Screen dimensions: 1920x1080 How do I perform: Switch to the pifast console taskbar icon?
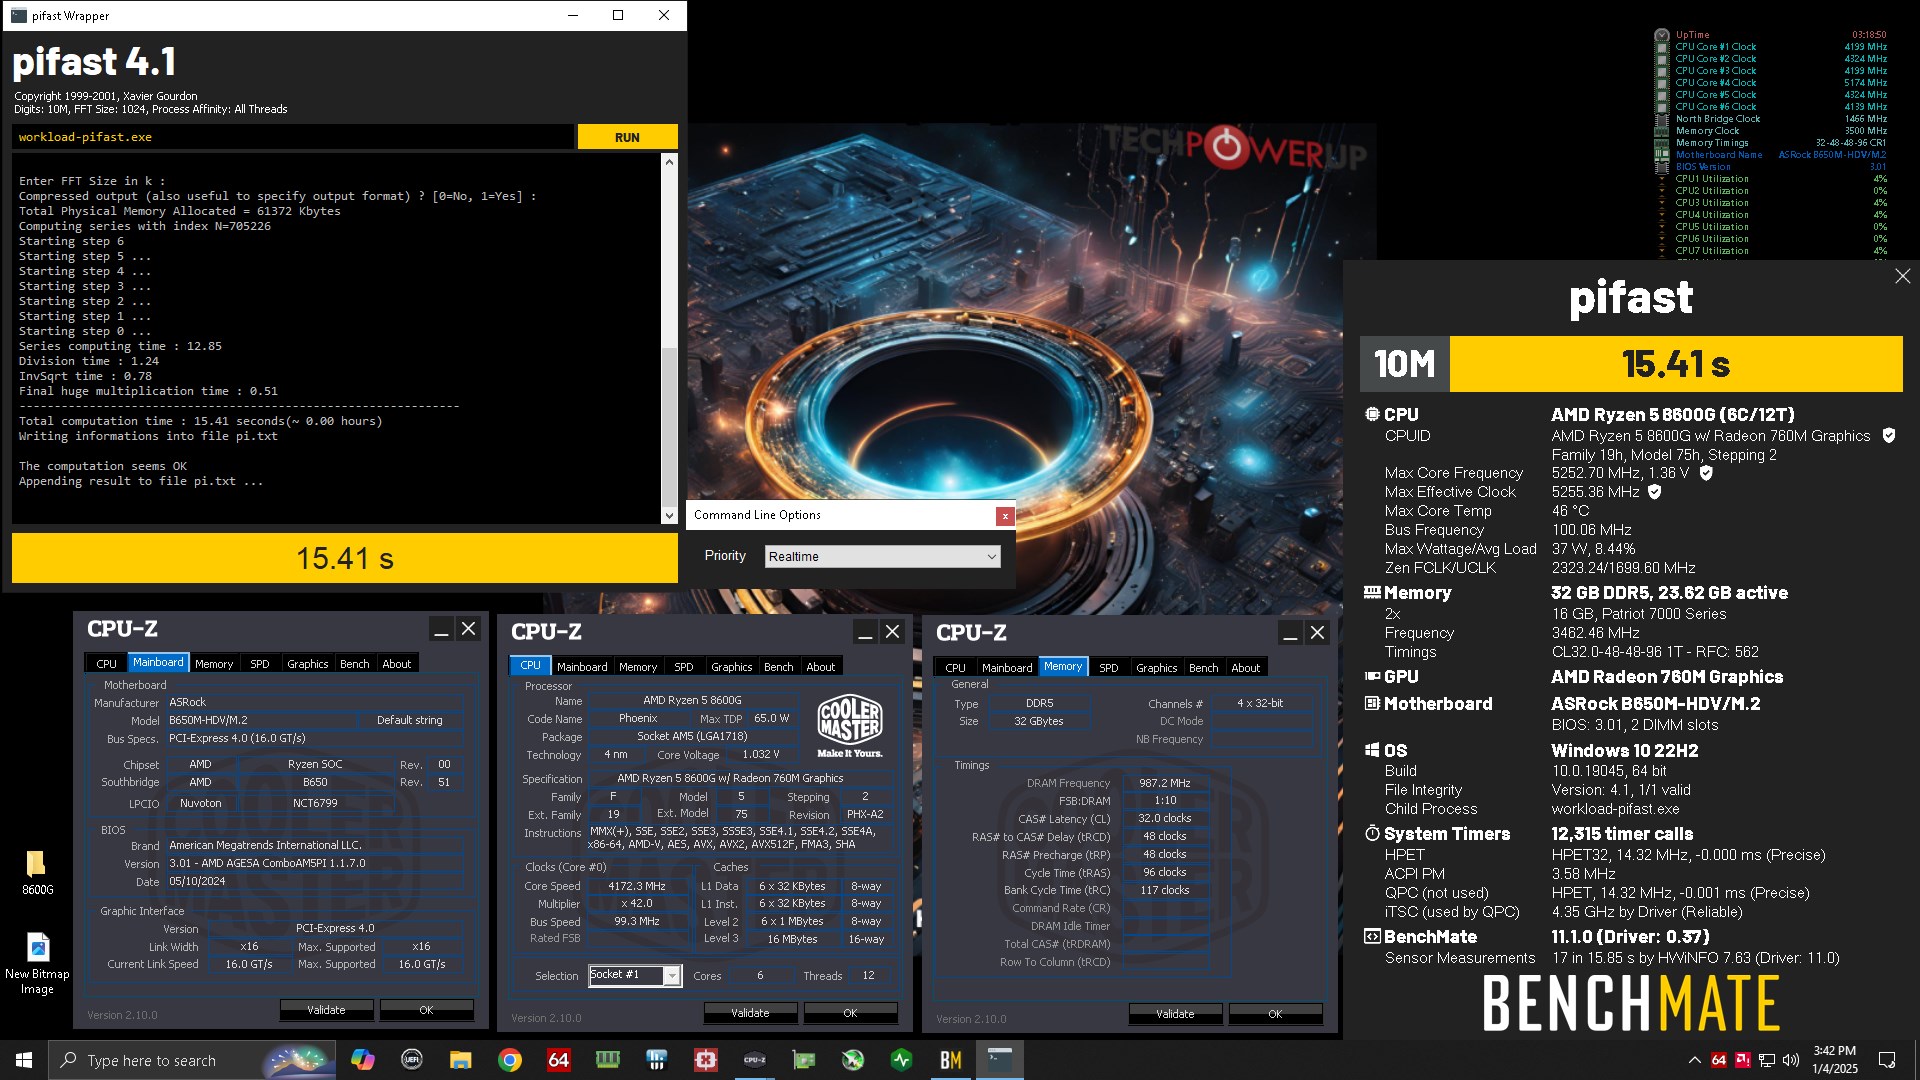[x=1000, y=1060]
